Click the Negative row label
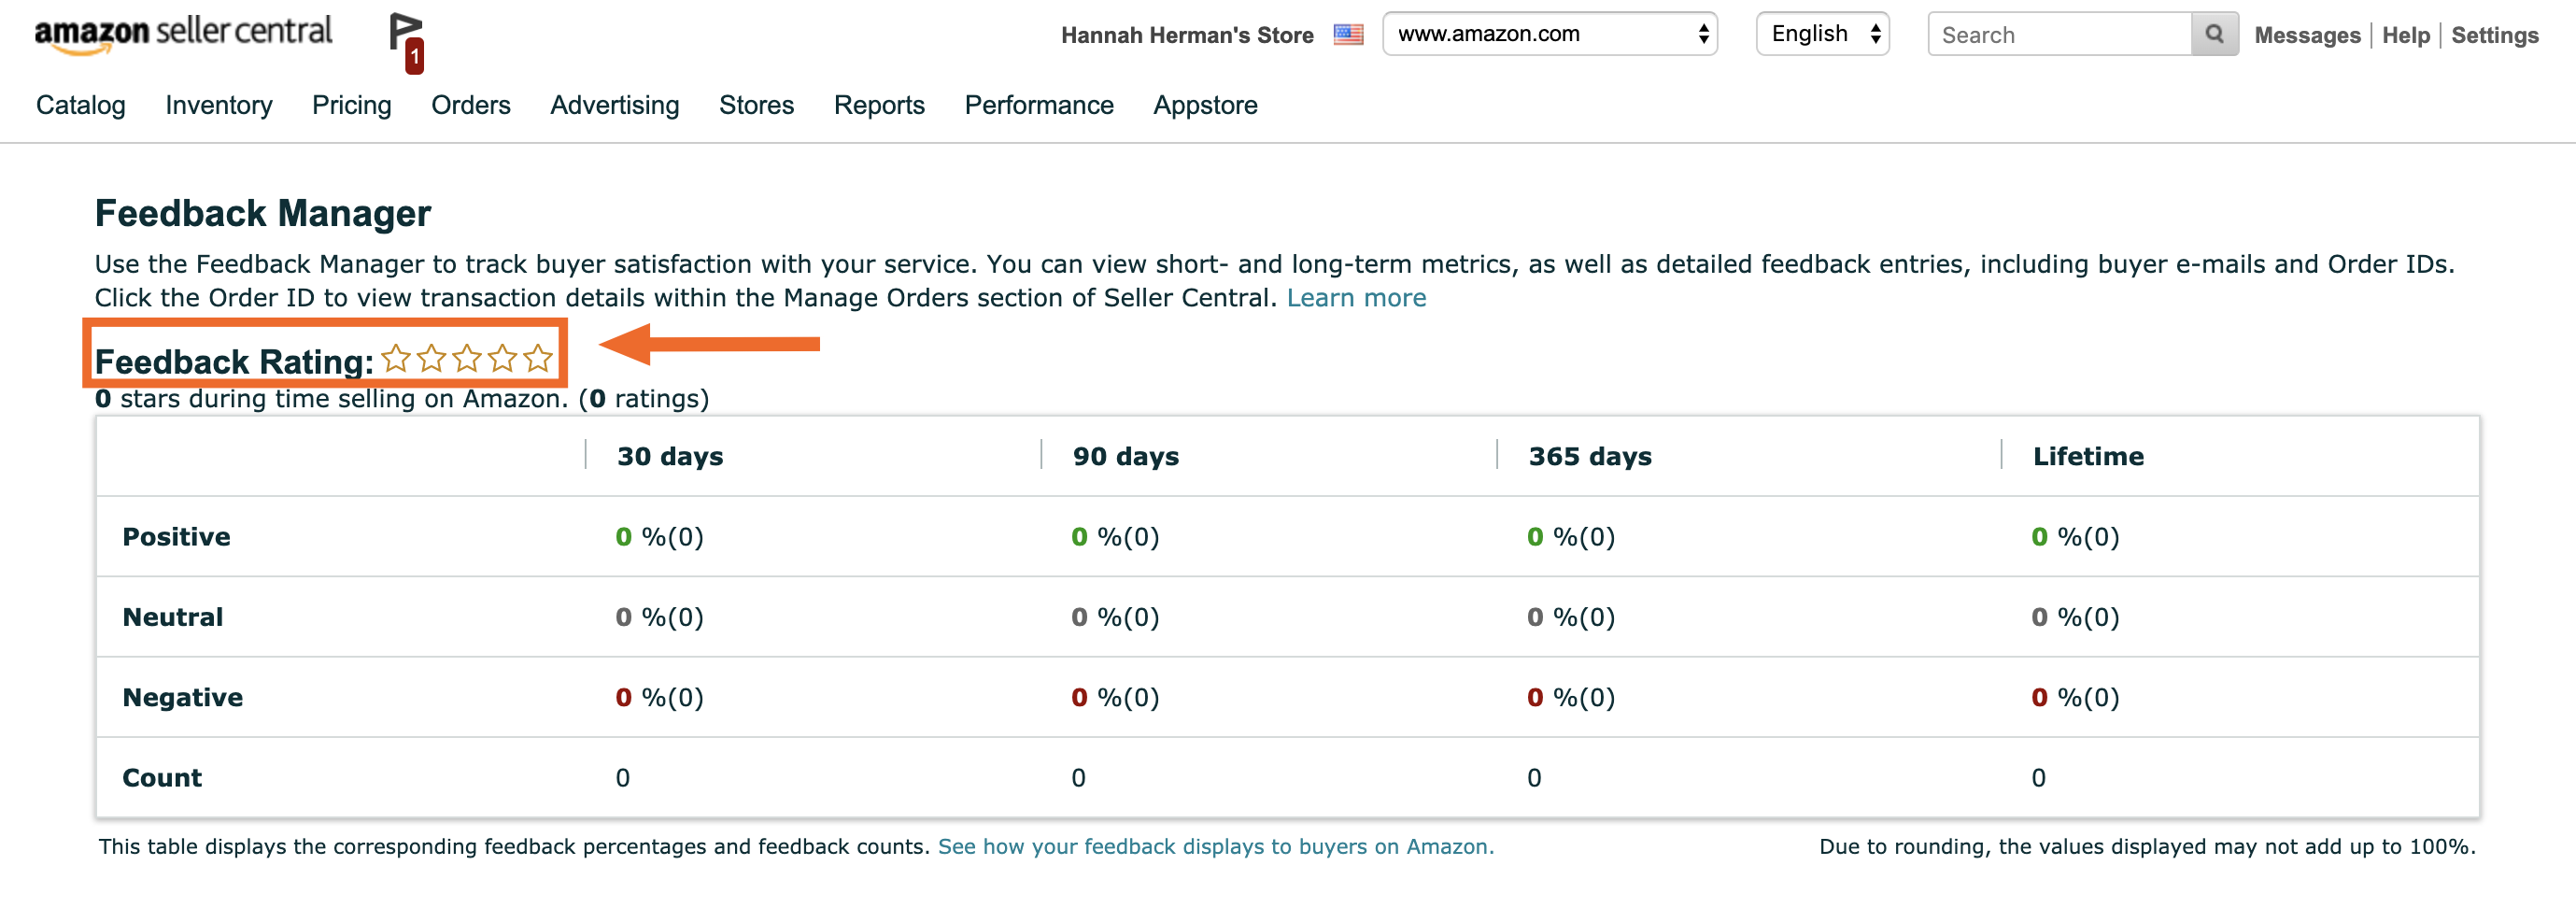Screen dimensions: 2576x908 coord(182,697)
